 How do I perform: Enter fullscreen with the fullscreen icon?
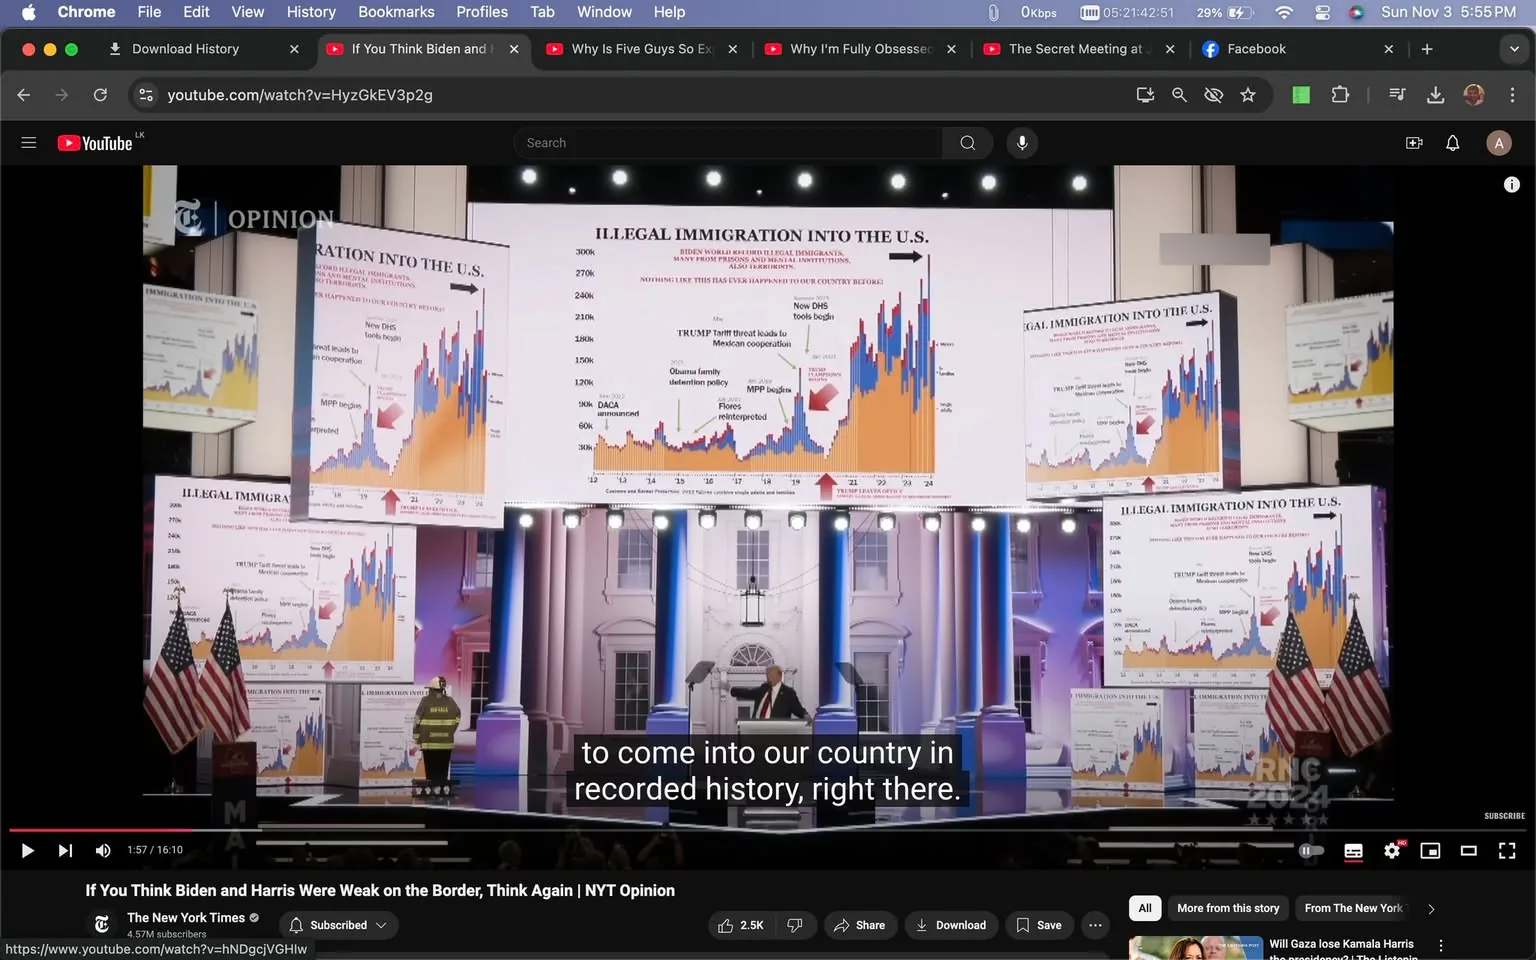pyautogui.click(x=1507, y=850)
